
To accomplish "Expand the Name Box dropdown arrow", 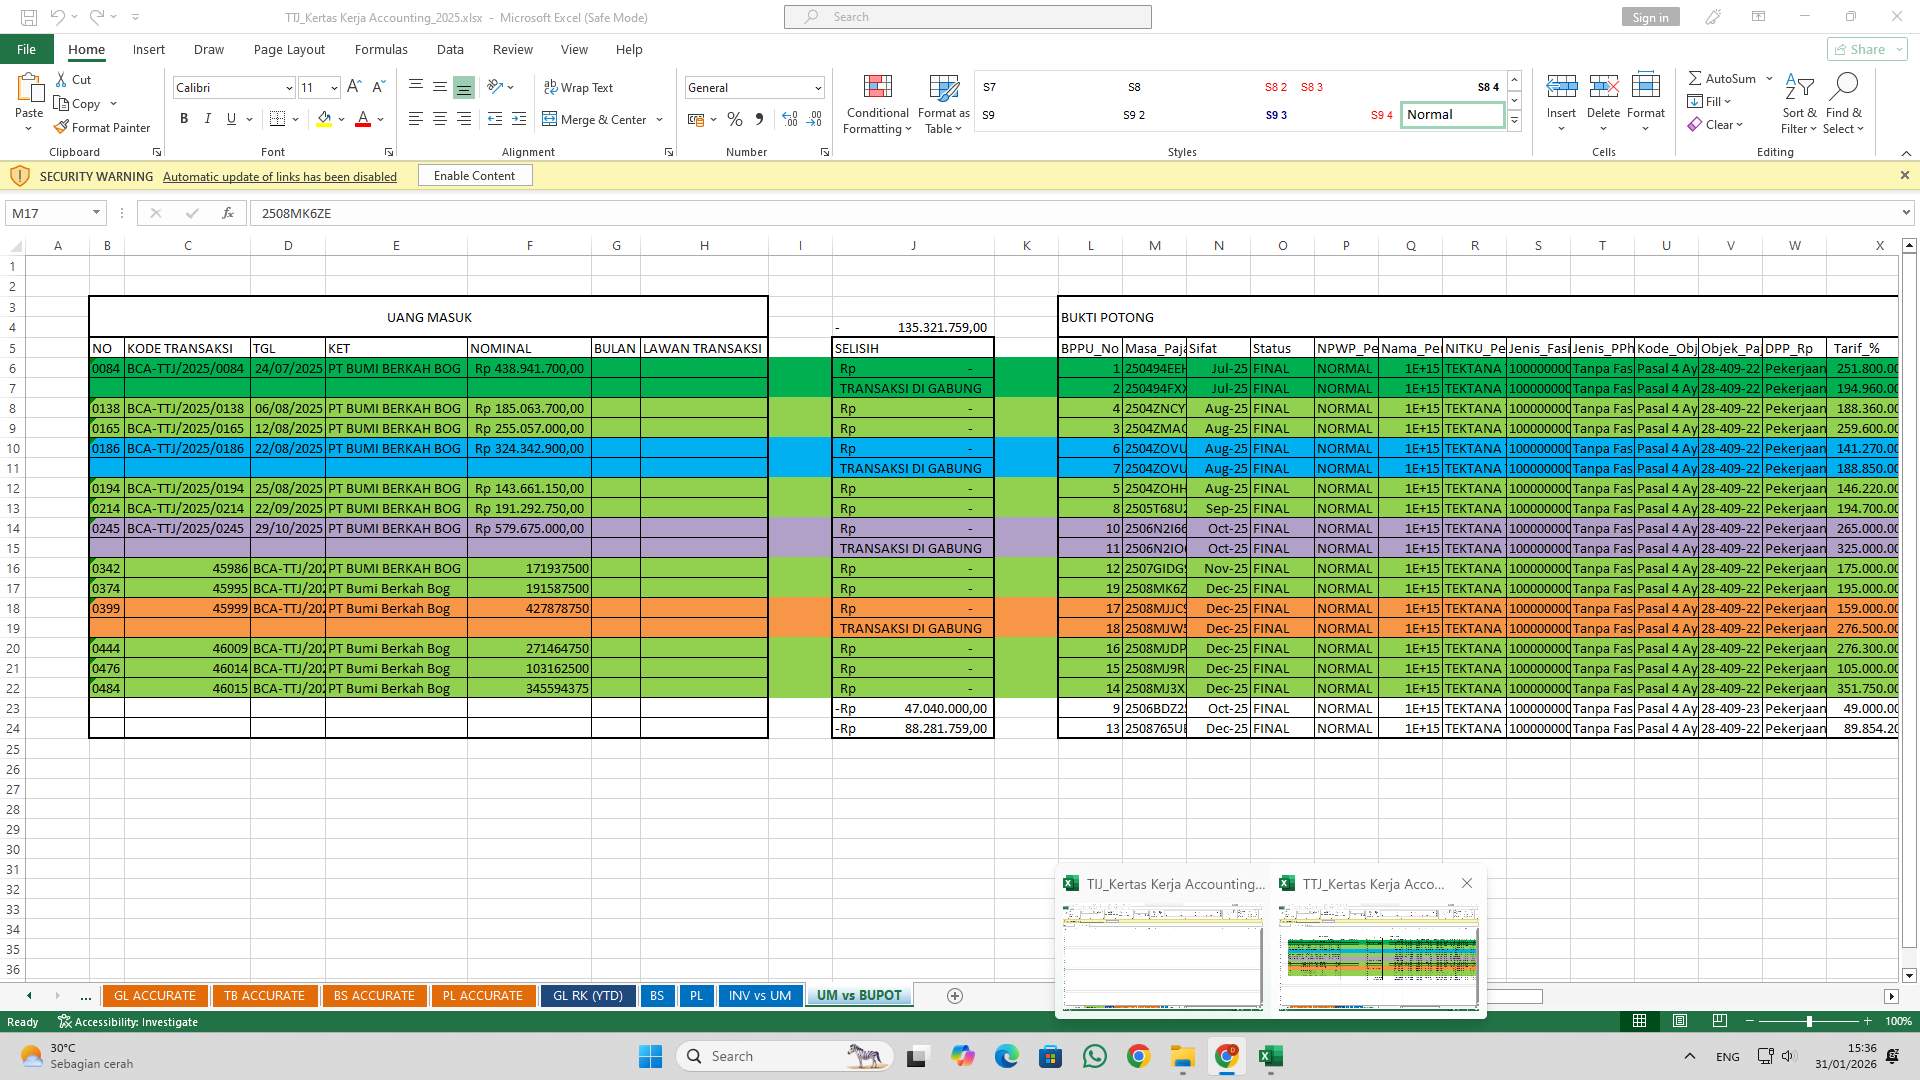I will (x=96, y=213).
